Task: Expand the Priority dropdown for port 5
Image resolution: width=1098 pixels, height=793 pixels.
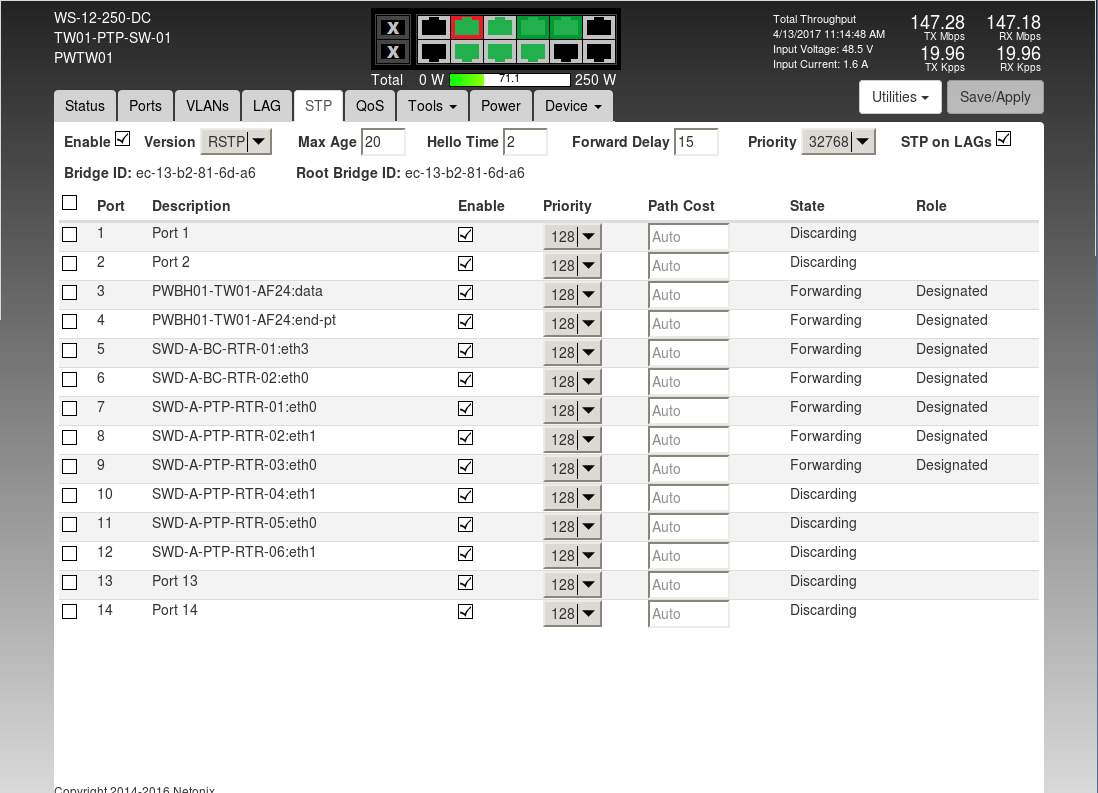Action: click(572, 352)
